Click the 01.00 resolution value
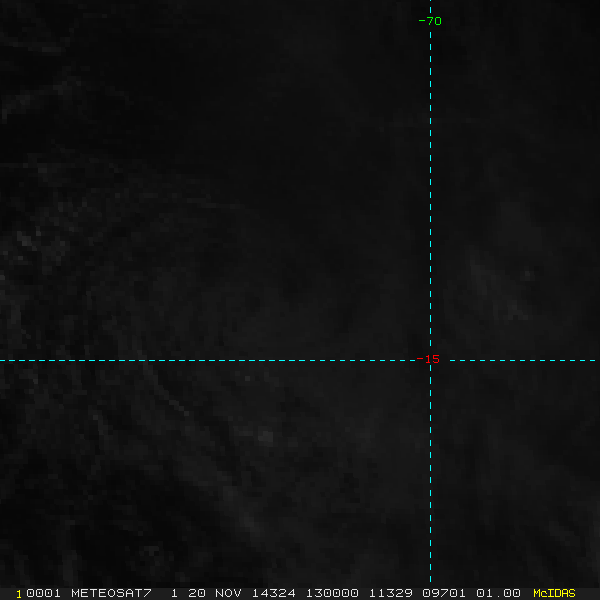This screenshot has width=600, height=600. point(498,593)
